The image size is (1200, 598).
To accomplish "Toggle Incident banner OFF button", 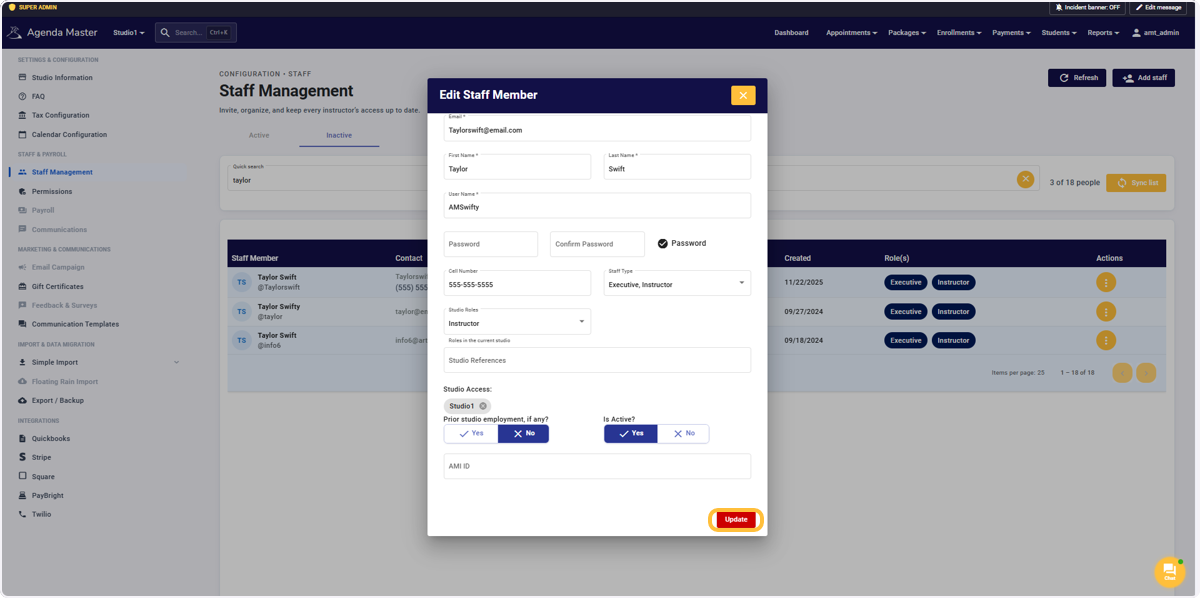I will 1087,7.
